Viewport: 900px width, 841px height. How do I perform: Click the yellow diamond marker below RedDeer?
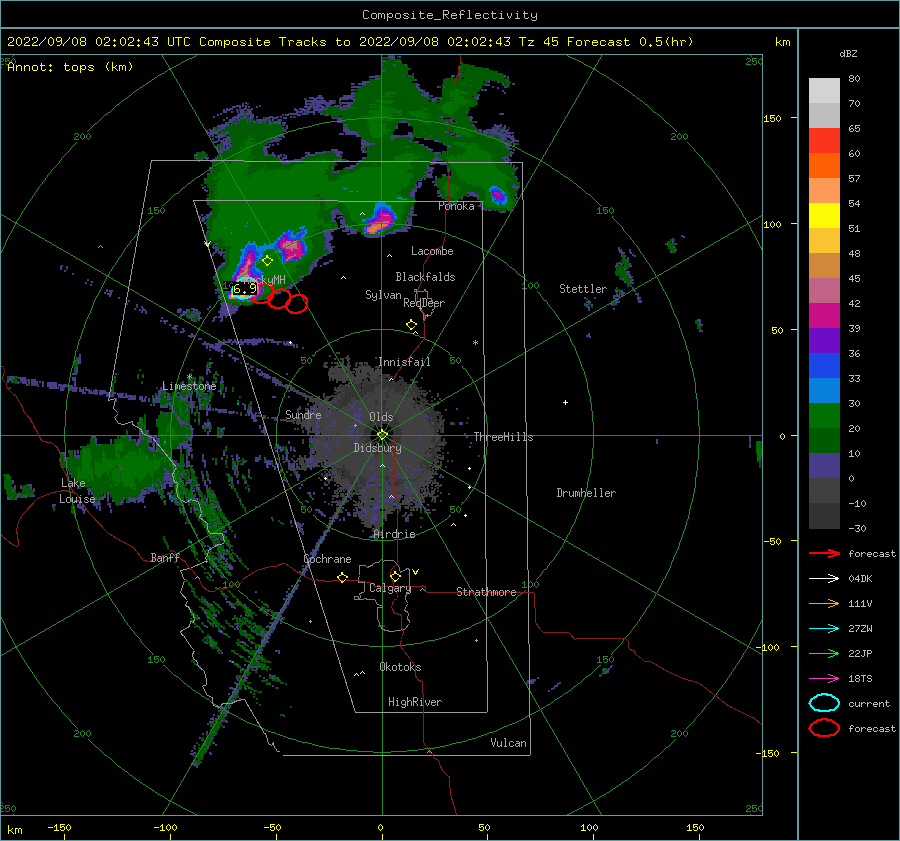pos(412,325)
